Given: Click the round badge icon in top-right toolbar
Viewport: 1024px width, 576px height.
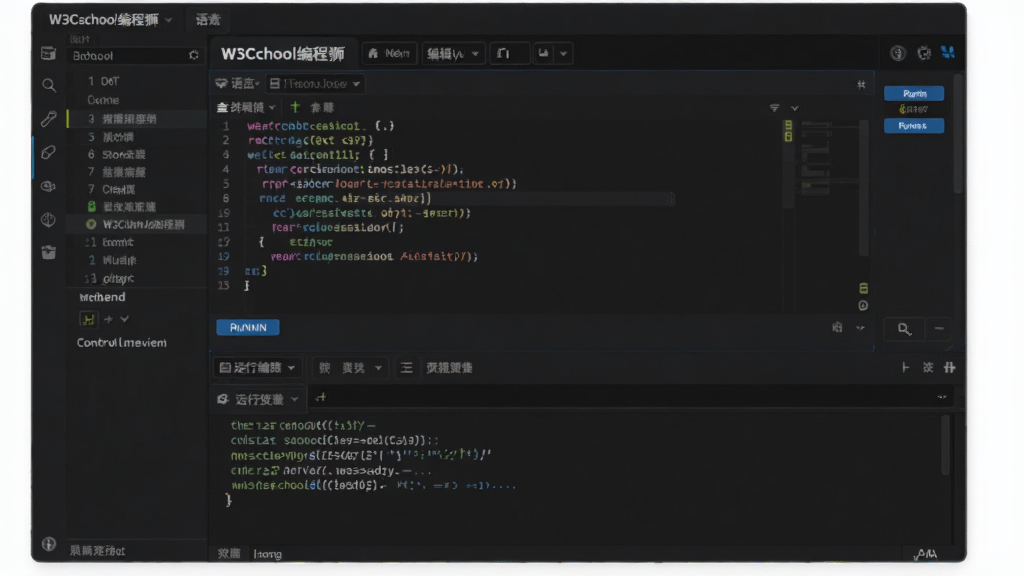Looking at the screenshot, I should [898, 54].
